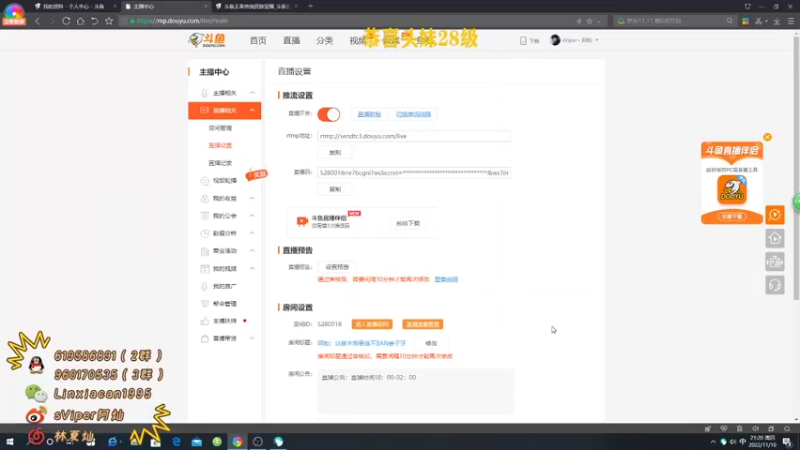Screen dimensions: 800x450
Task: Select 直播设置 in the sidebar
Action: [x=220, y=145]
